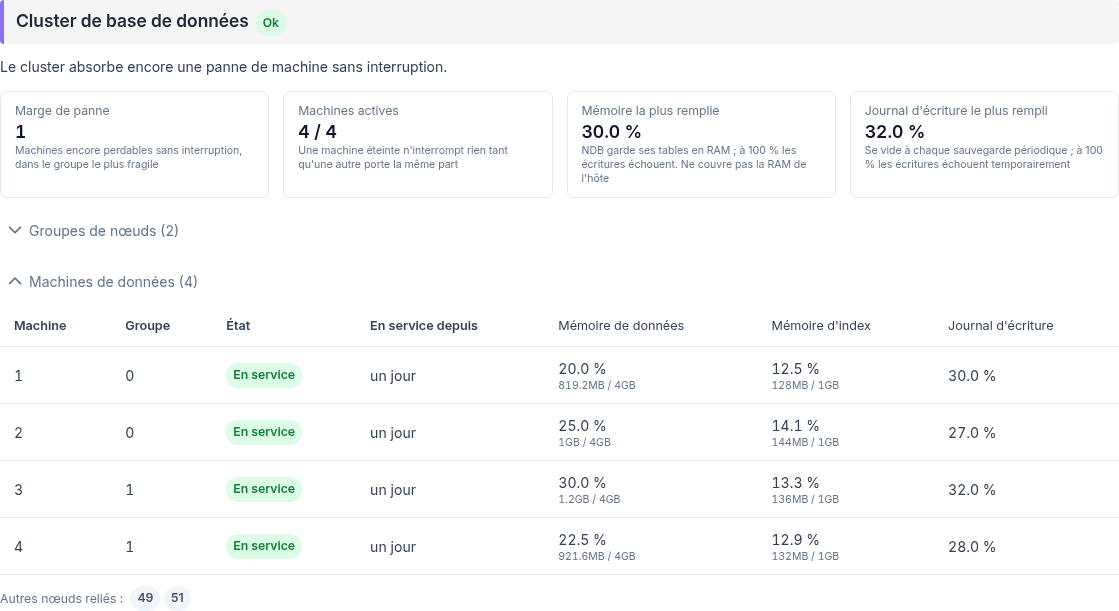1119x611 pixels.
Task: Click the 20.0 % data memory value
Action: 582,368
